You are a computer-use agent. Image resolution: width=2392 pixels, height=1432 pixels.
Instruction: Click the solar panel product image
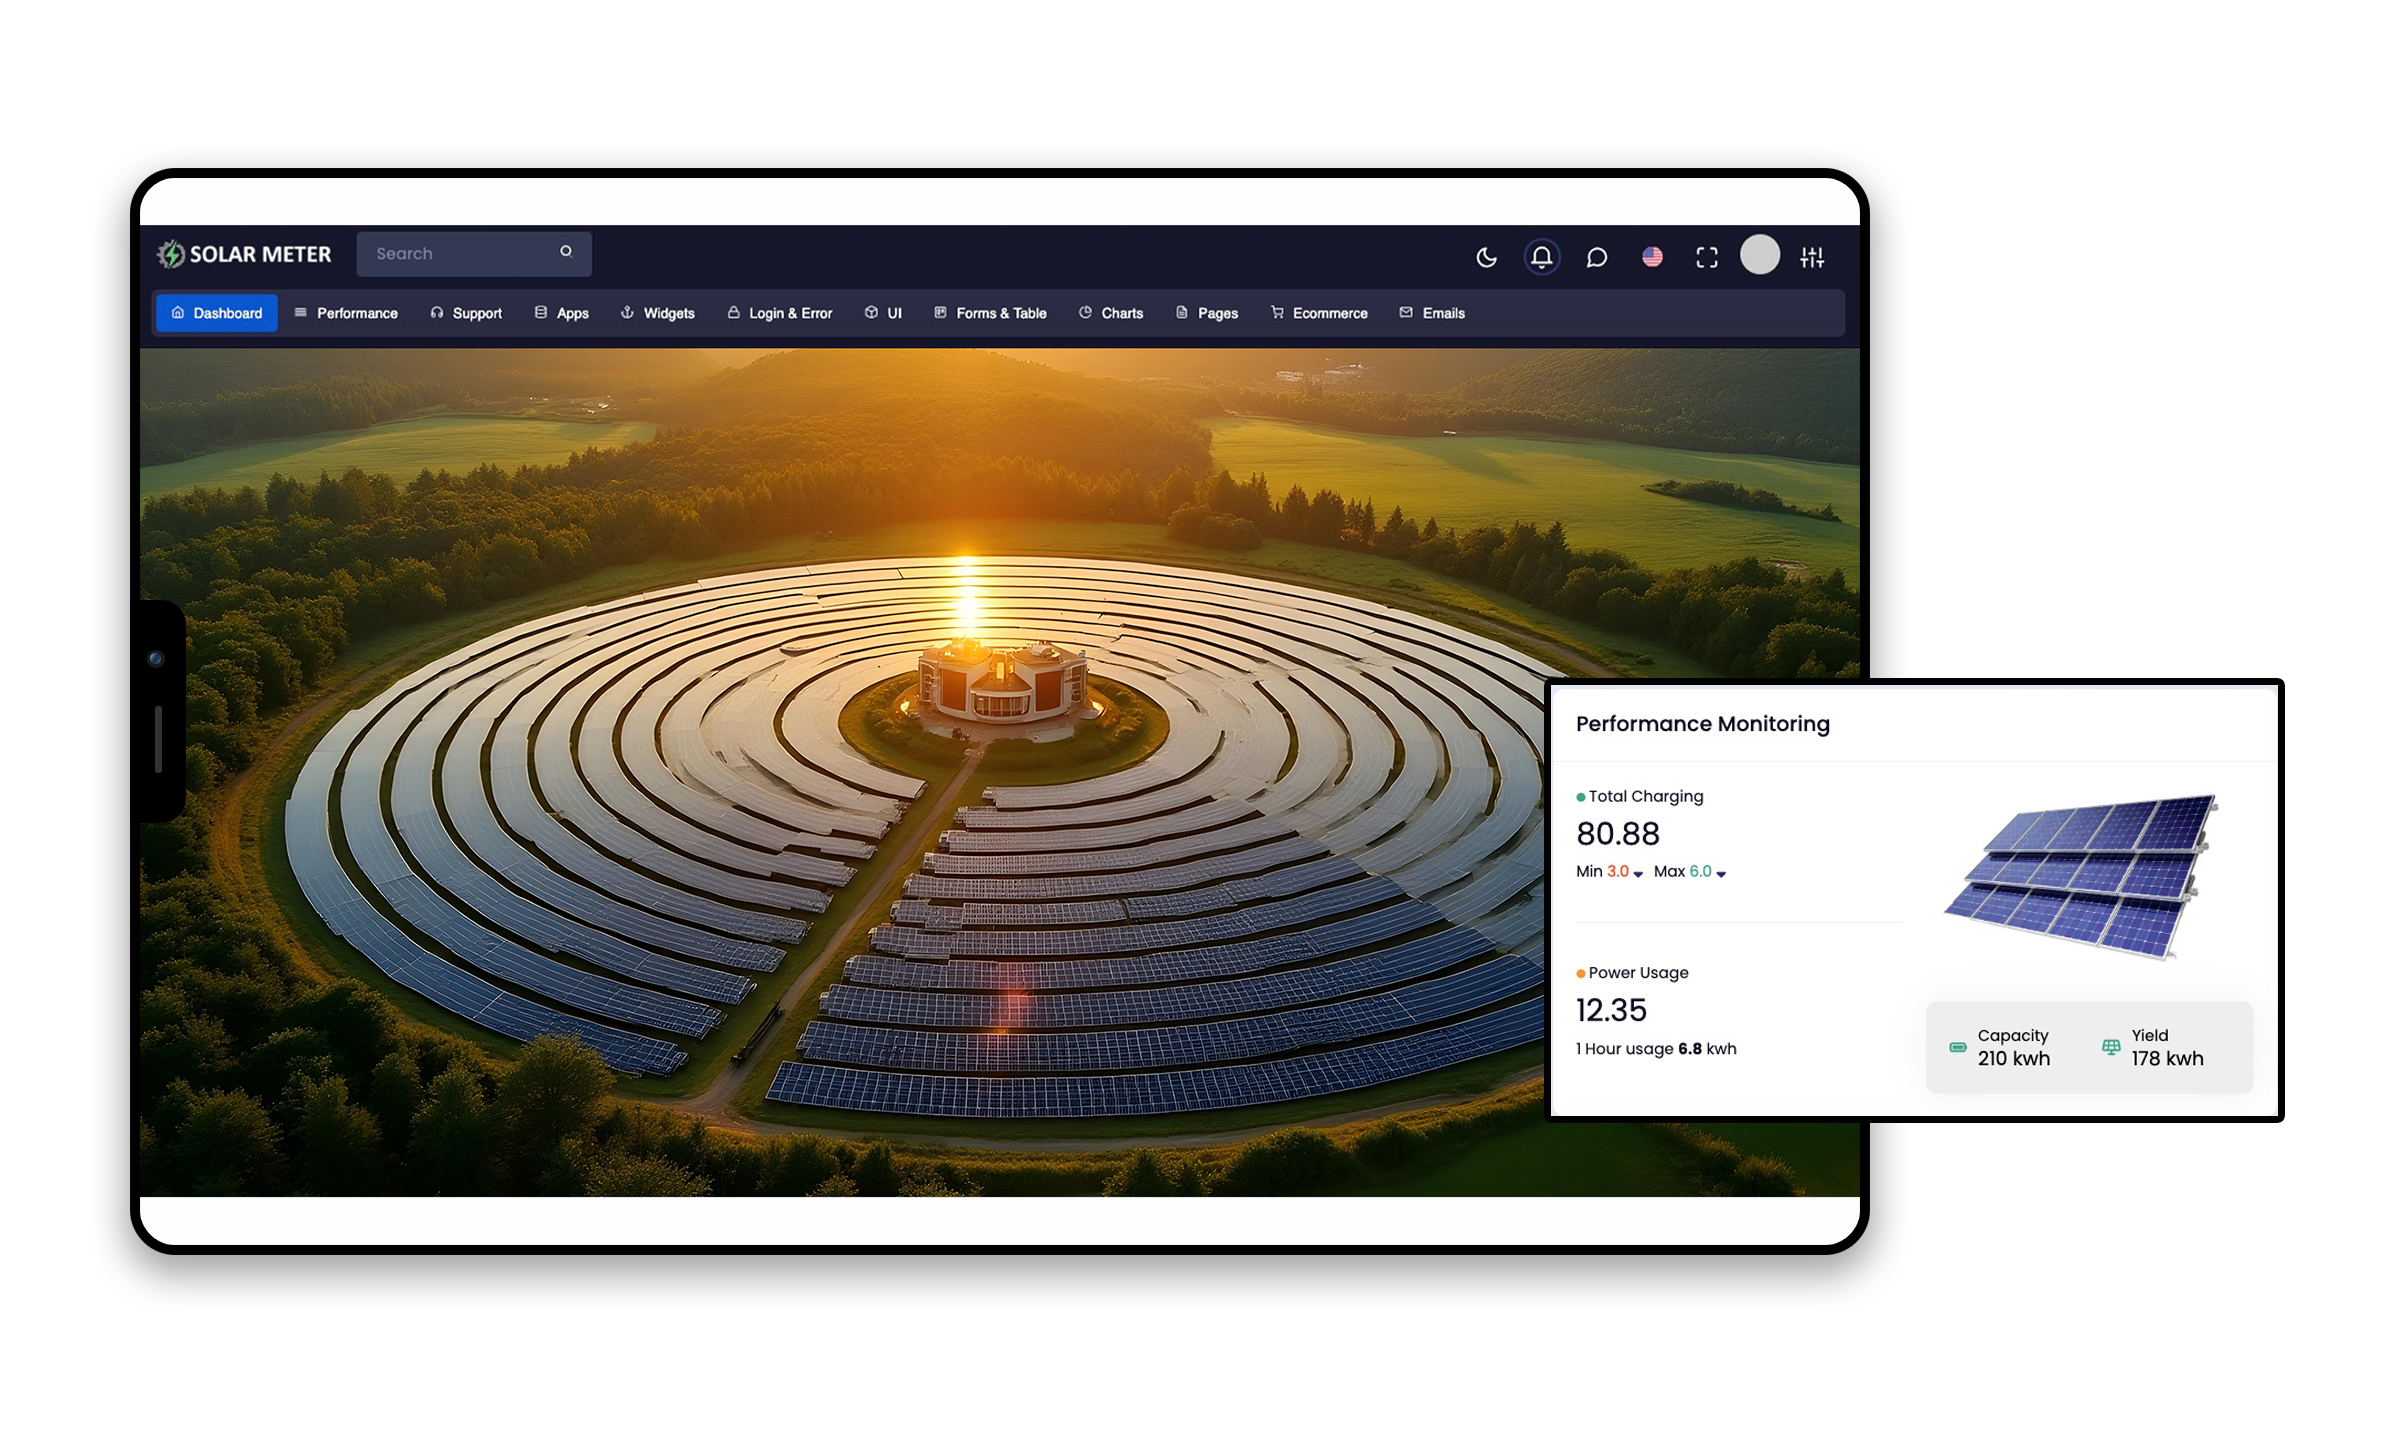tap(2082, 875)
